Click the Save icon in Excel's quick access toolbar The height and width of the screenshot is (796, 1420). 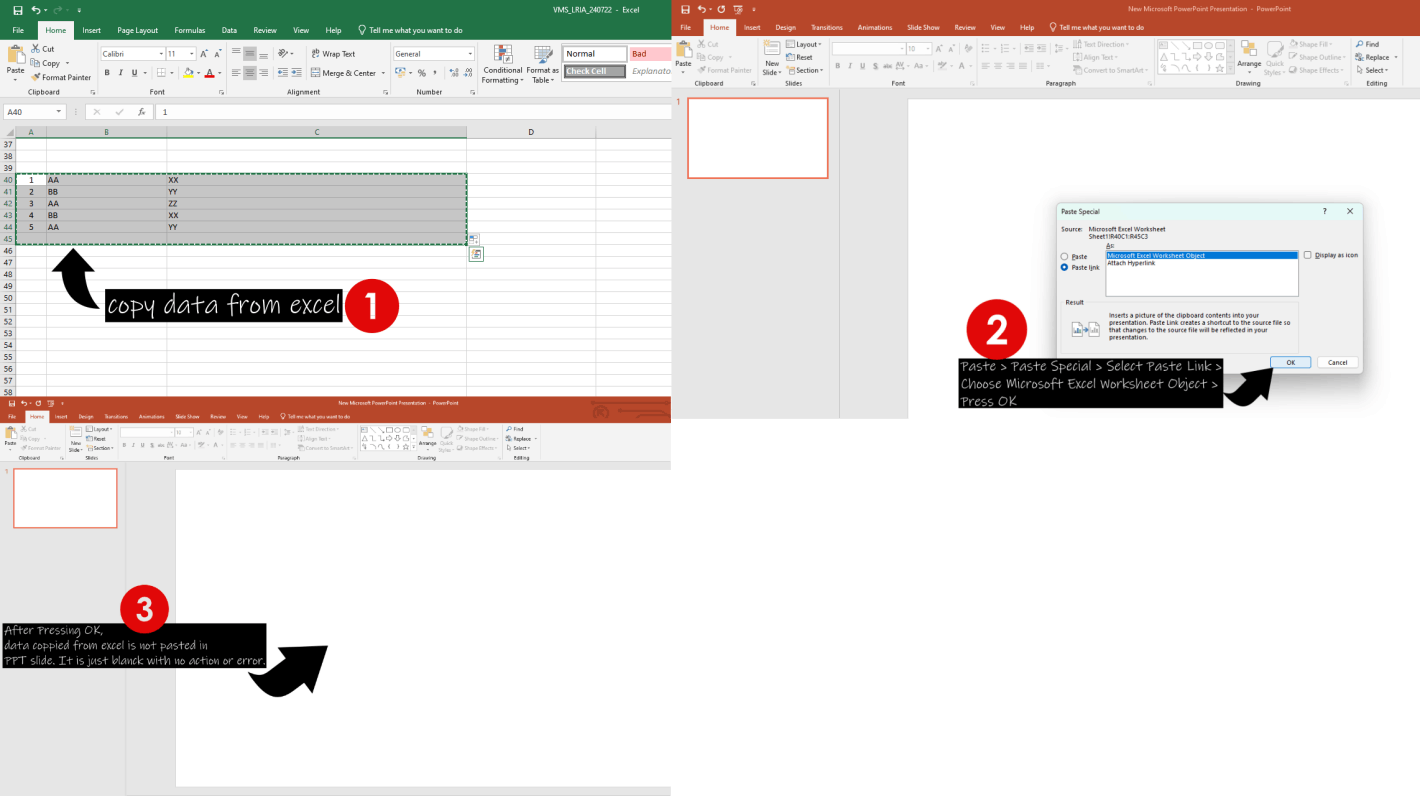point(18,10)
